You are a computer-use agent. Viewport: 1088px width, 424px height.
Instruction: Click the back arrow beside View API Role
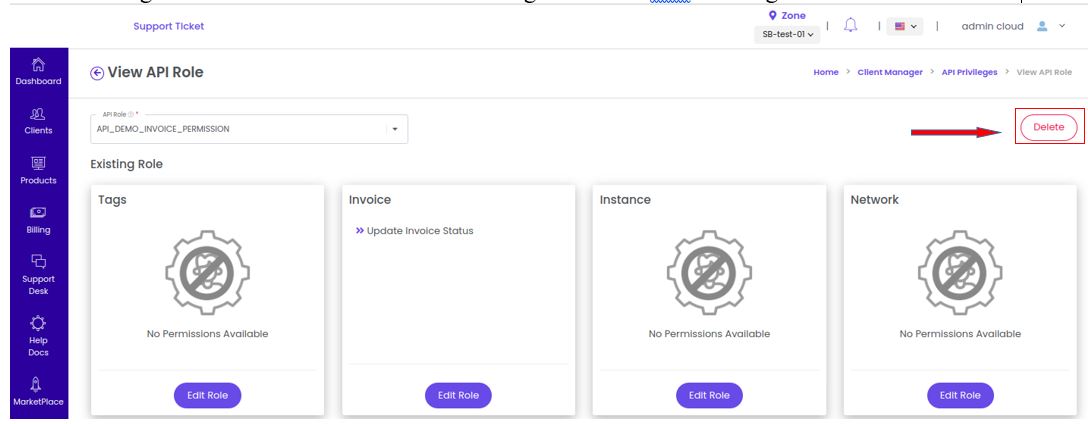97,73
